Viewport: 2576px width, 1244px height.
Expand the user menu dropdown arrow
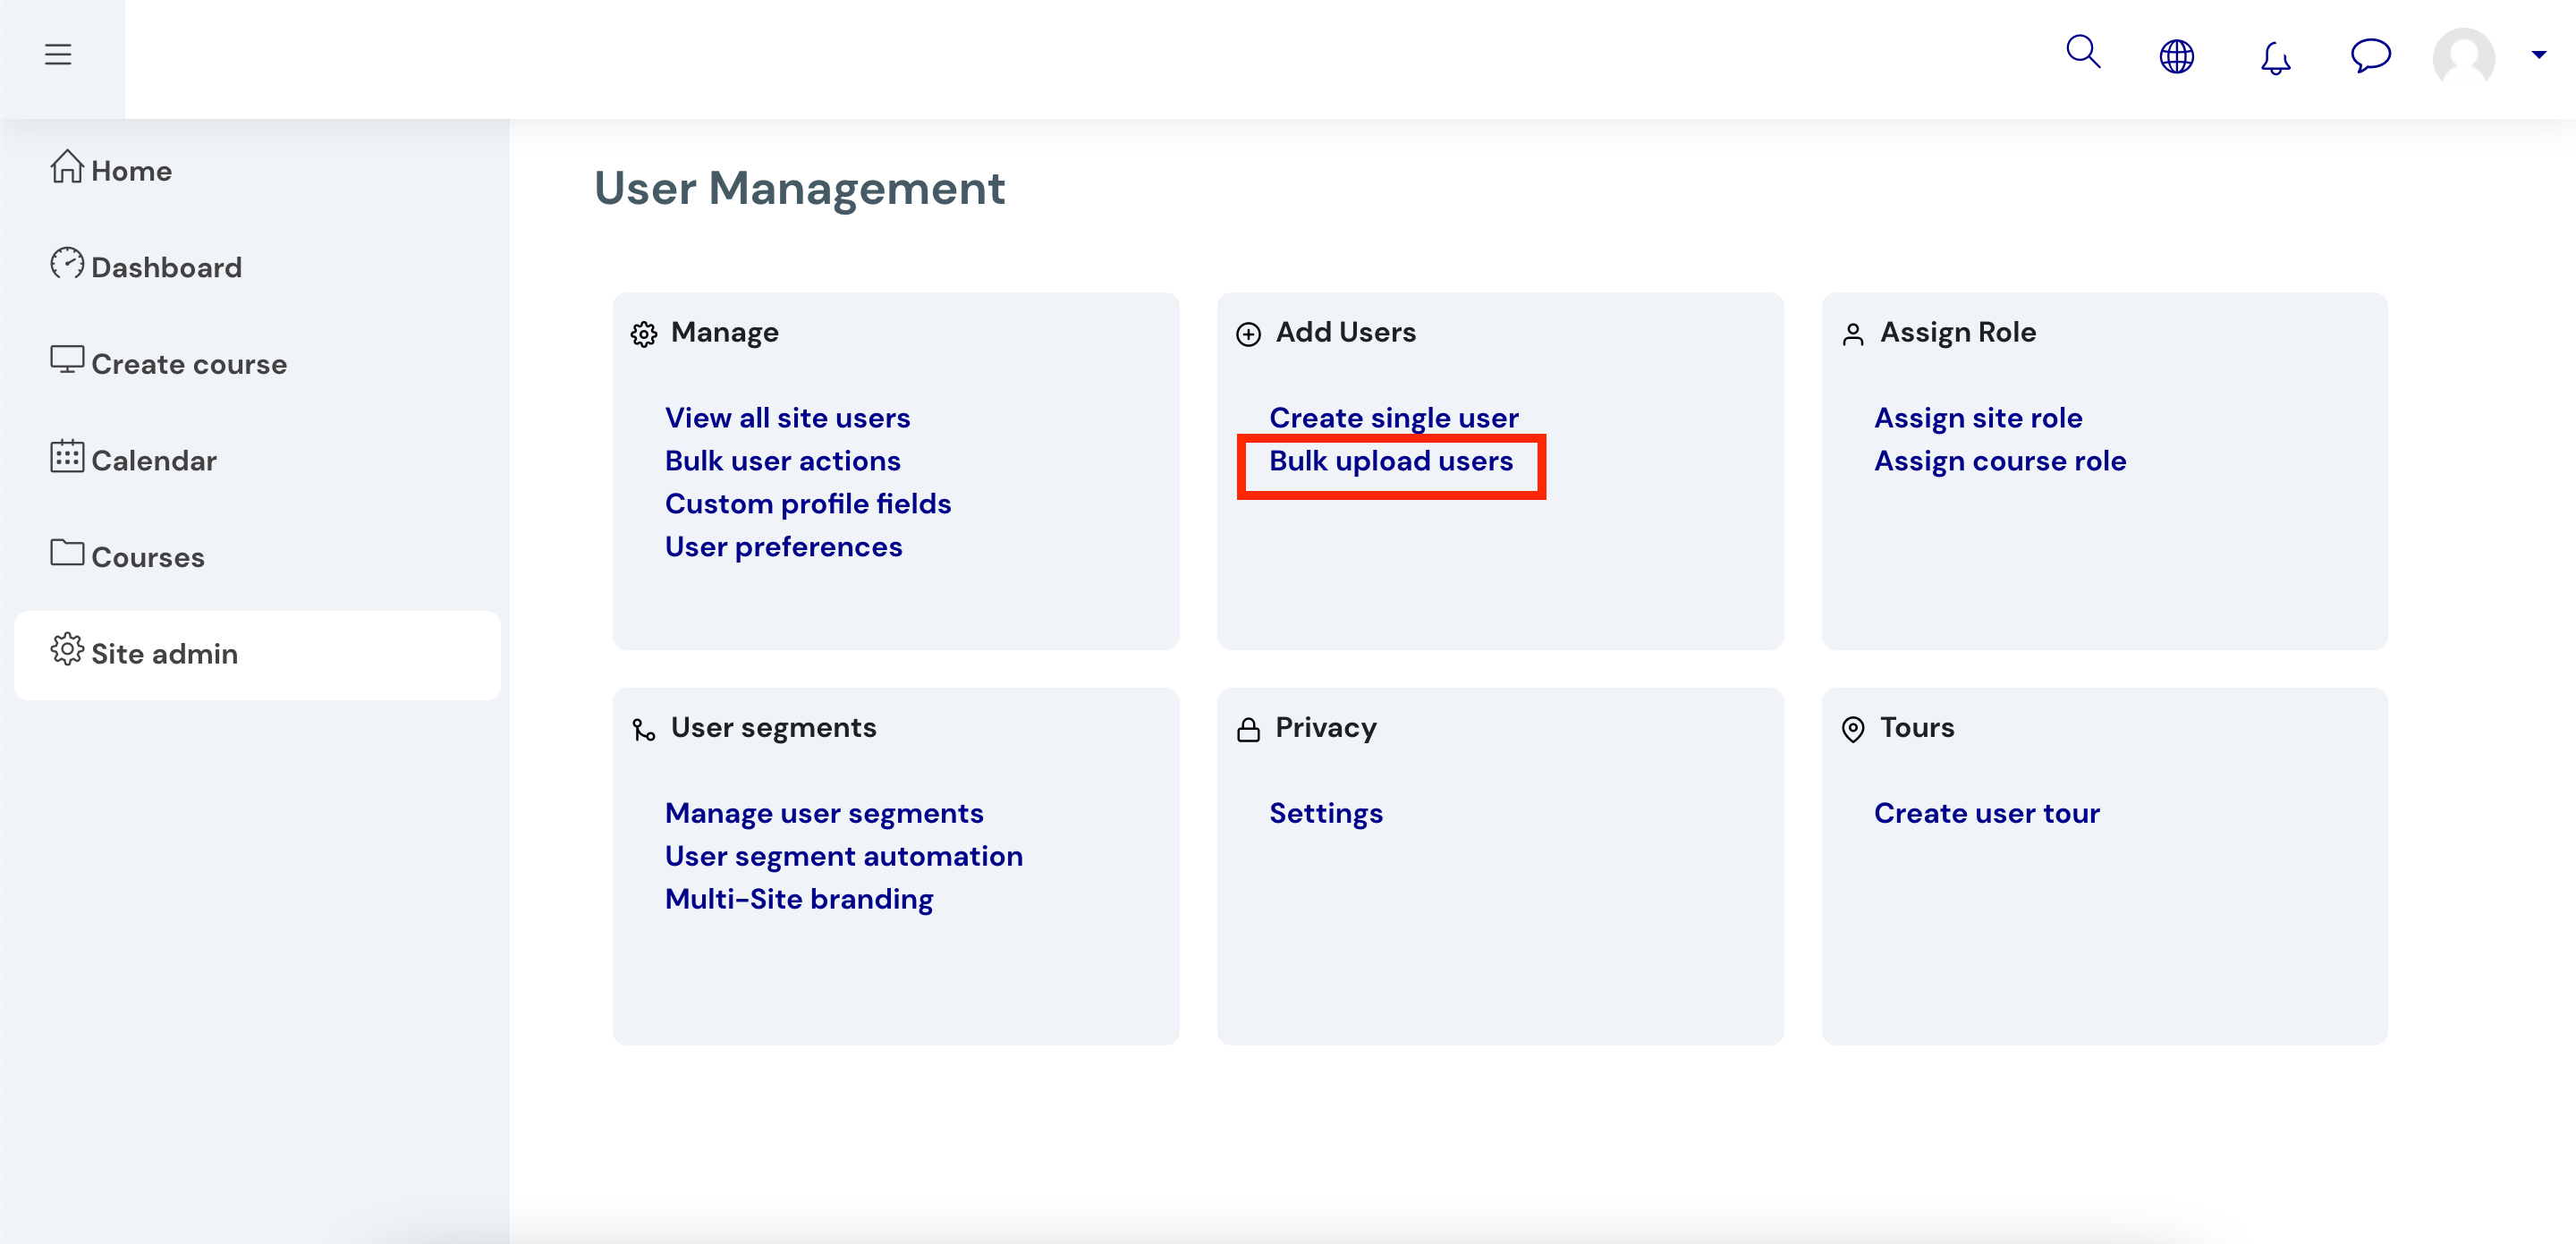pyautogui.click(x=2538, y=55)
